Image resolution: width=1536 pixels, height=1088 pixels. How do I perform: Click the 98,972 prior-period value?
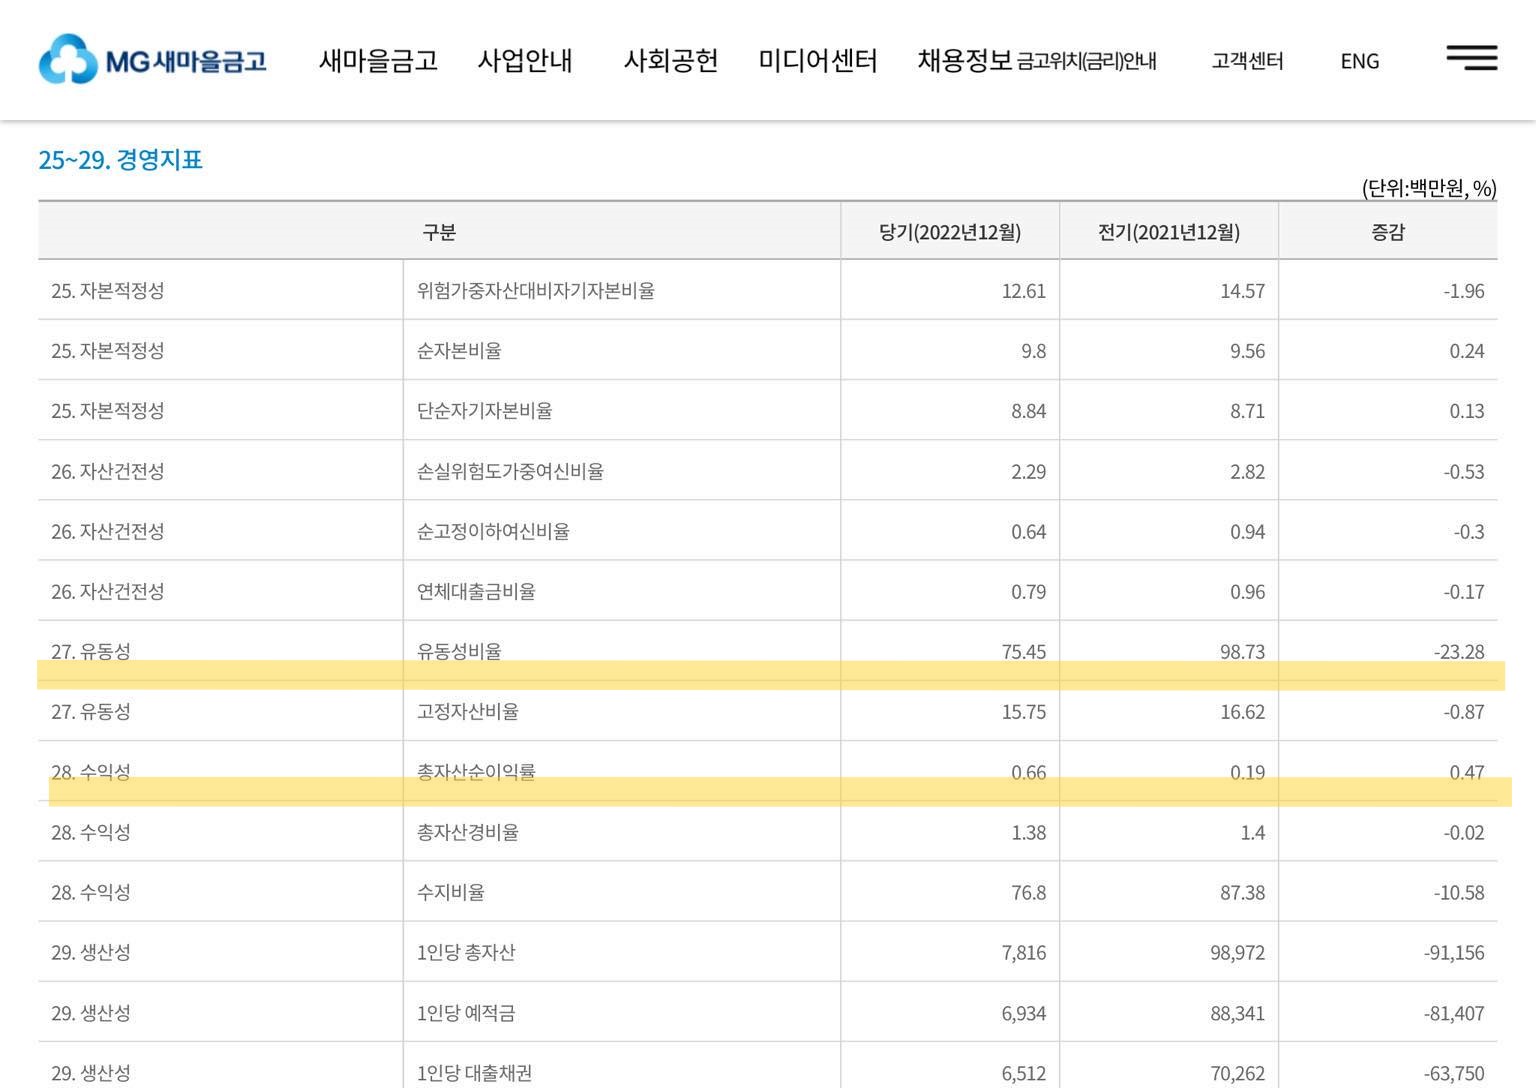point(1238,953)
